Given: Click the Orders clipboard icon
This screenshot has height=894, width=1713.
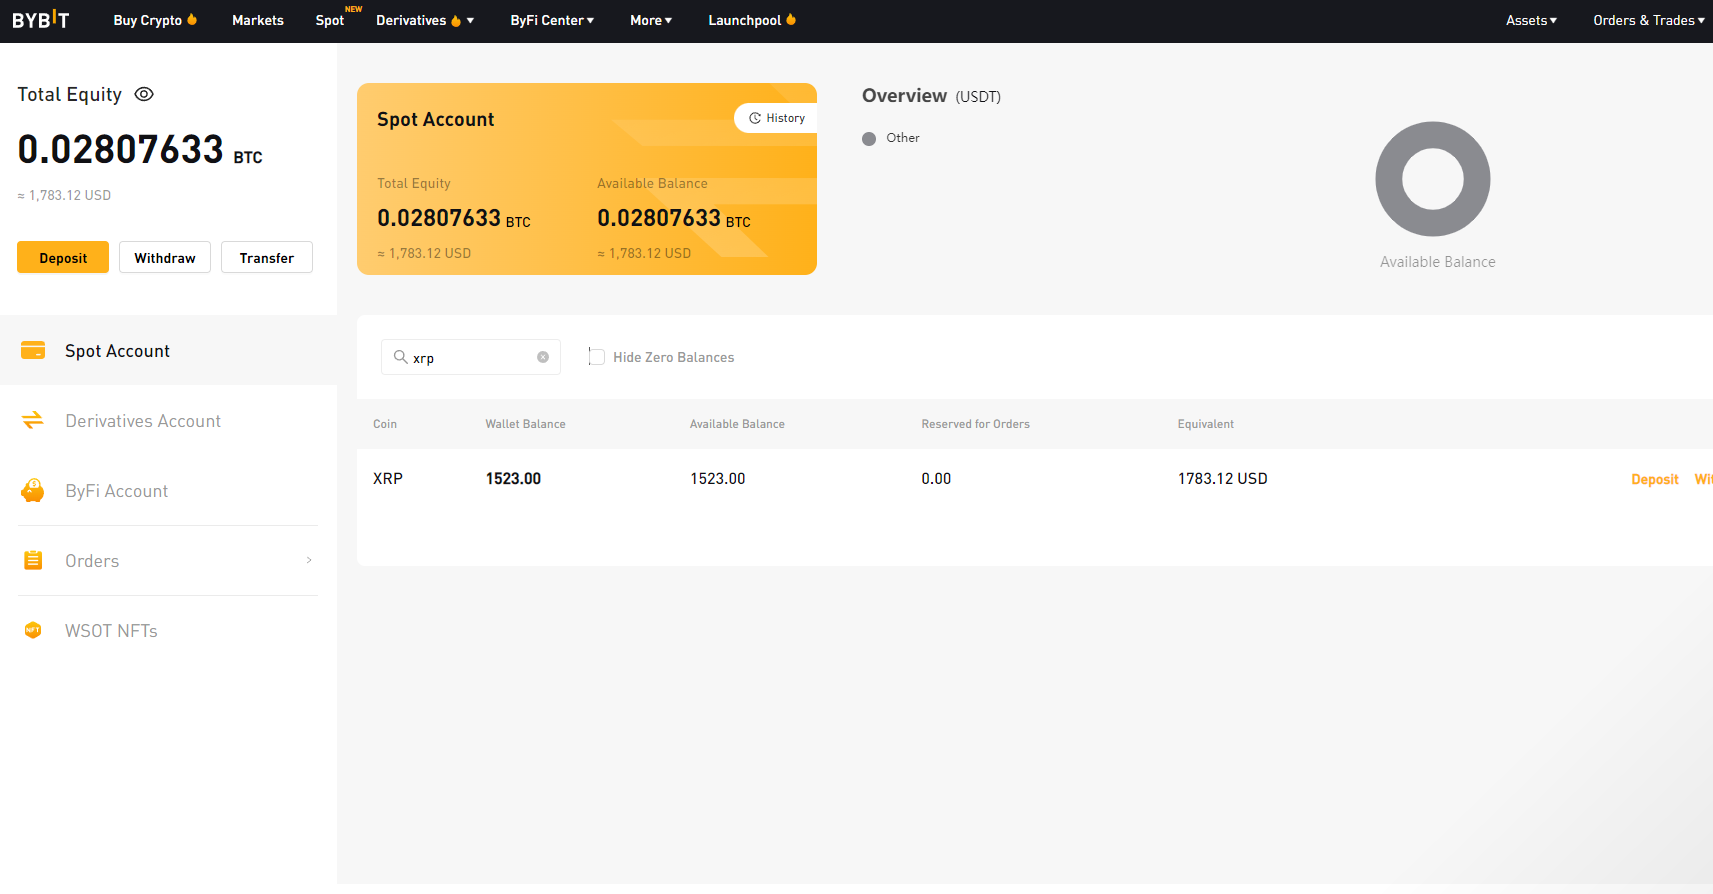Looking at the screenshot, I should pyautogui.click(x=33, y=560).
